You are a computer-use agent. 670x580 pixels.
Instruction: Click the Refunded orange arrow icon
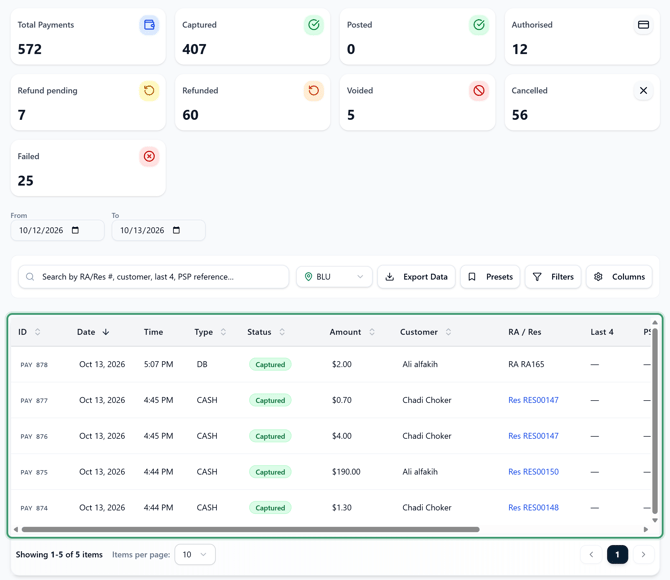click(x=314, y=91)
